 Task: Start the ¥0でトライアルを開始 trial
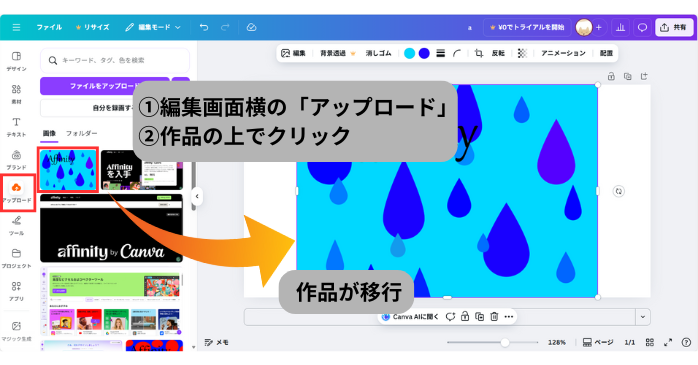tap(527, 28)
